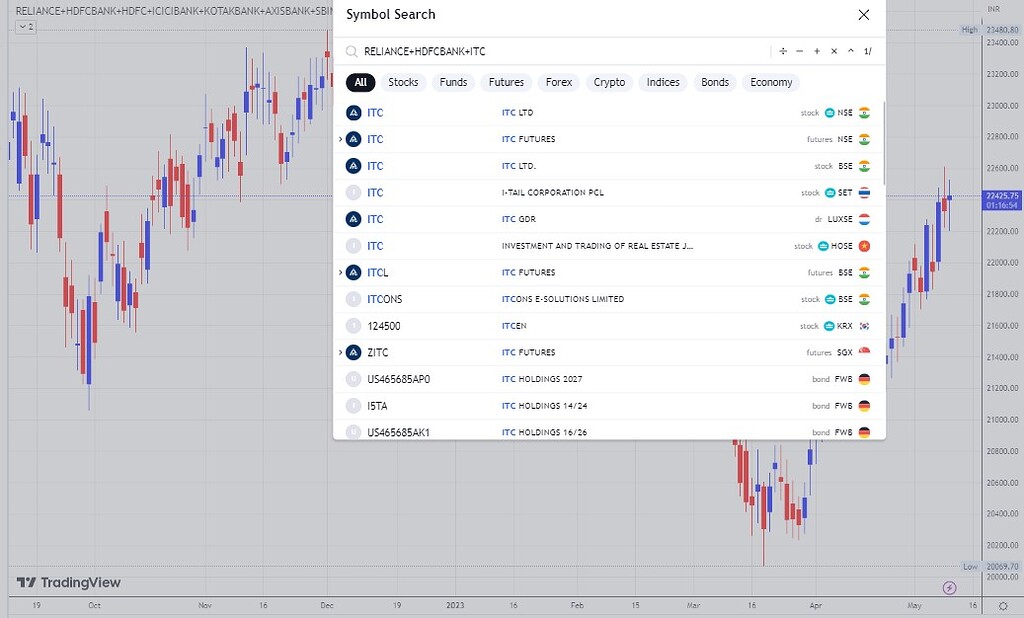The image size is (1024, 618).
Task: Click data-source badge beside HOSE
Action: coord(823,246)
